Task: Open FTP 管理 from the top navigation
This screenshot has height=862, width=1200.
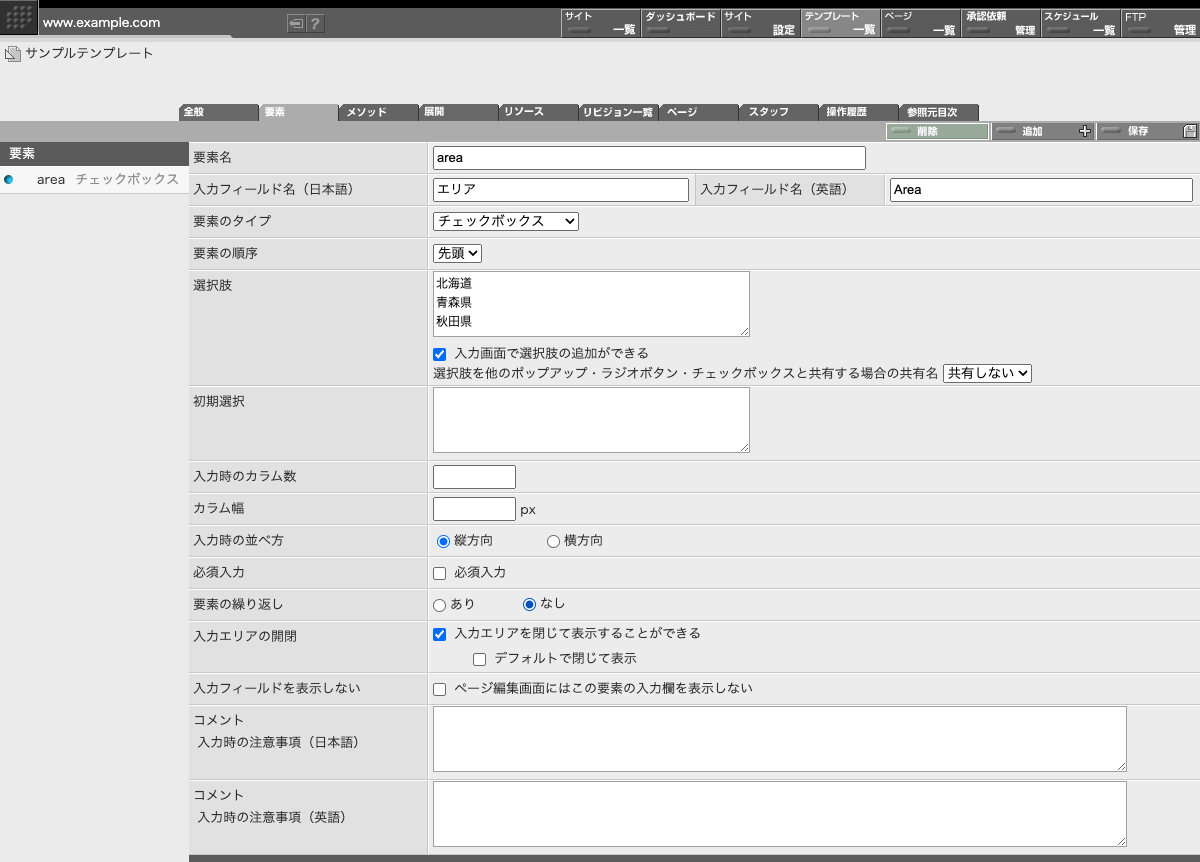Action: pos(1160,22)
